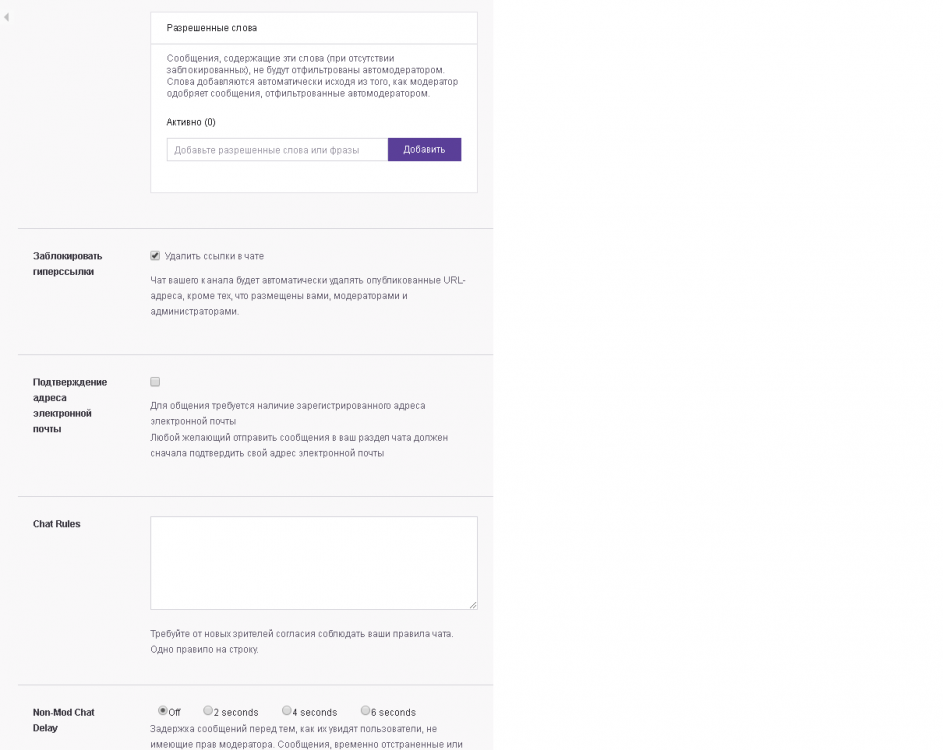943x750 pixels.
Task: Click the "Chat Rules" section label
Action: 58,524
